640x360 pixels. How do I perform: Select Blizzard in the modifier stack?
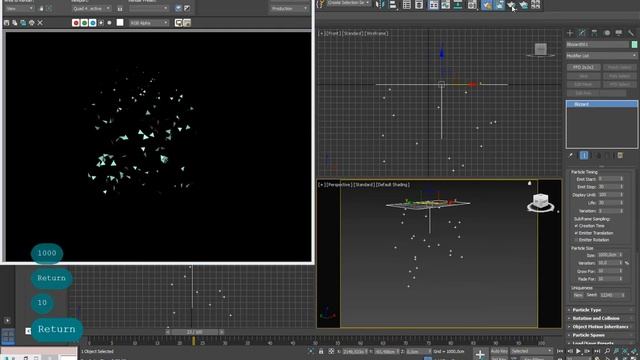click(x=602, y=104)
